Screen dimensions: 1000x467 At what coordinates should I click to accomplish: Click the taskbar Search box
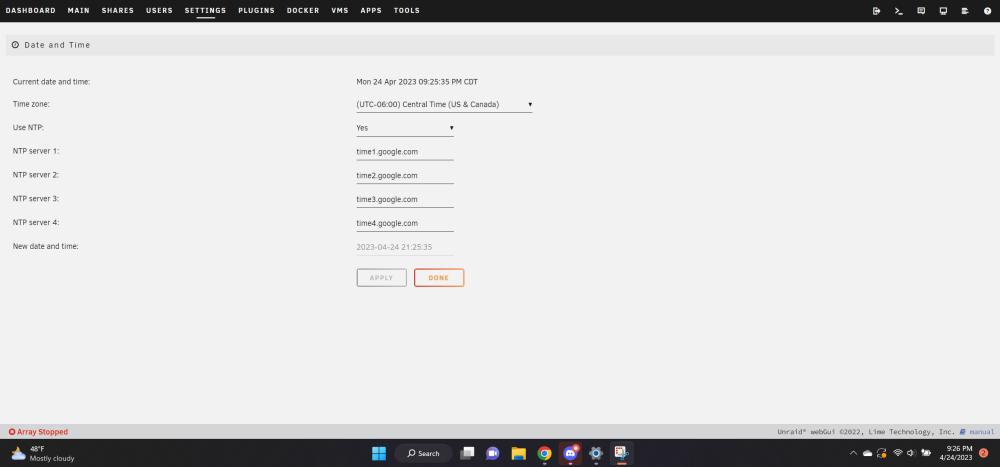tap(423, 454)
